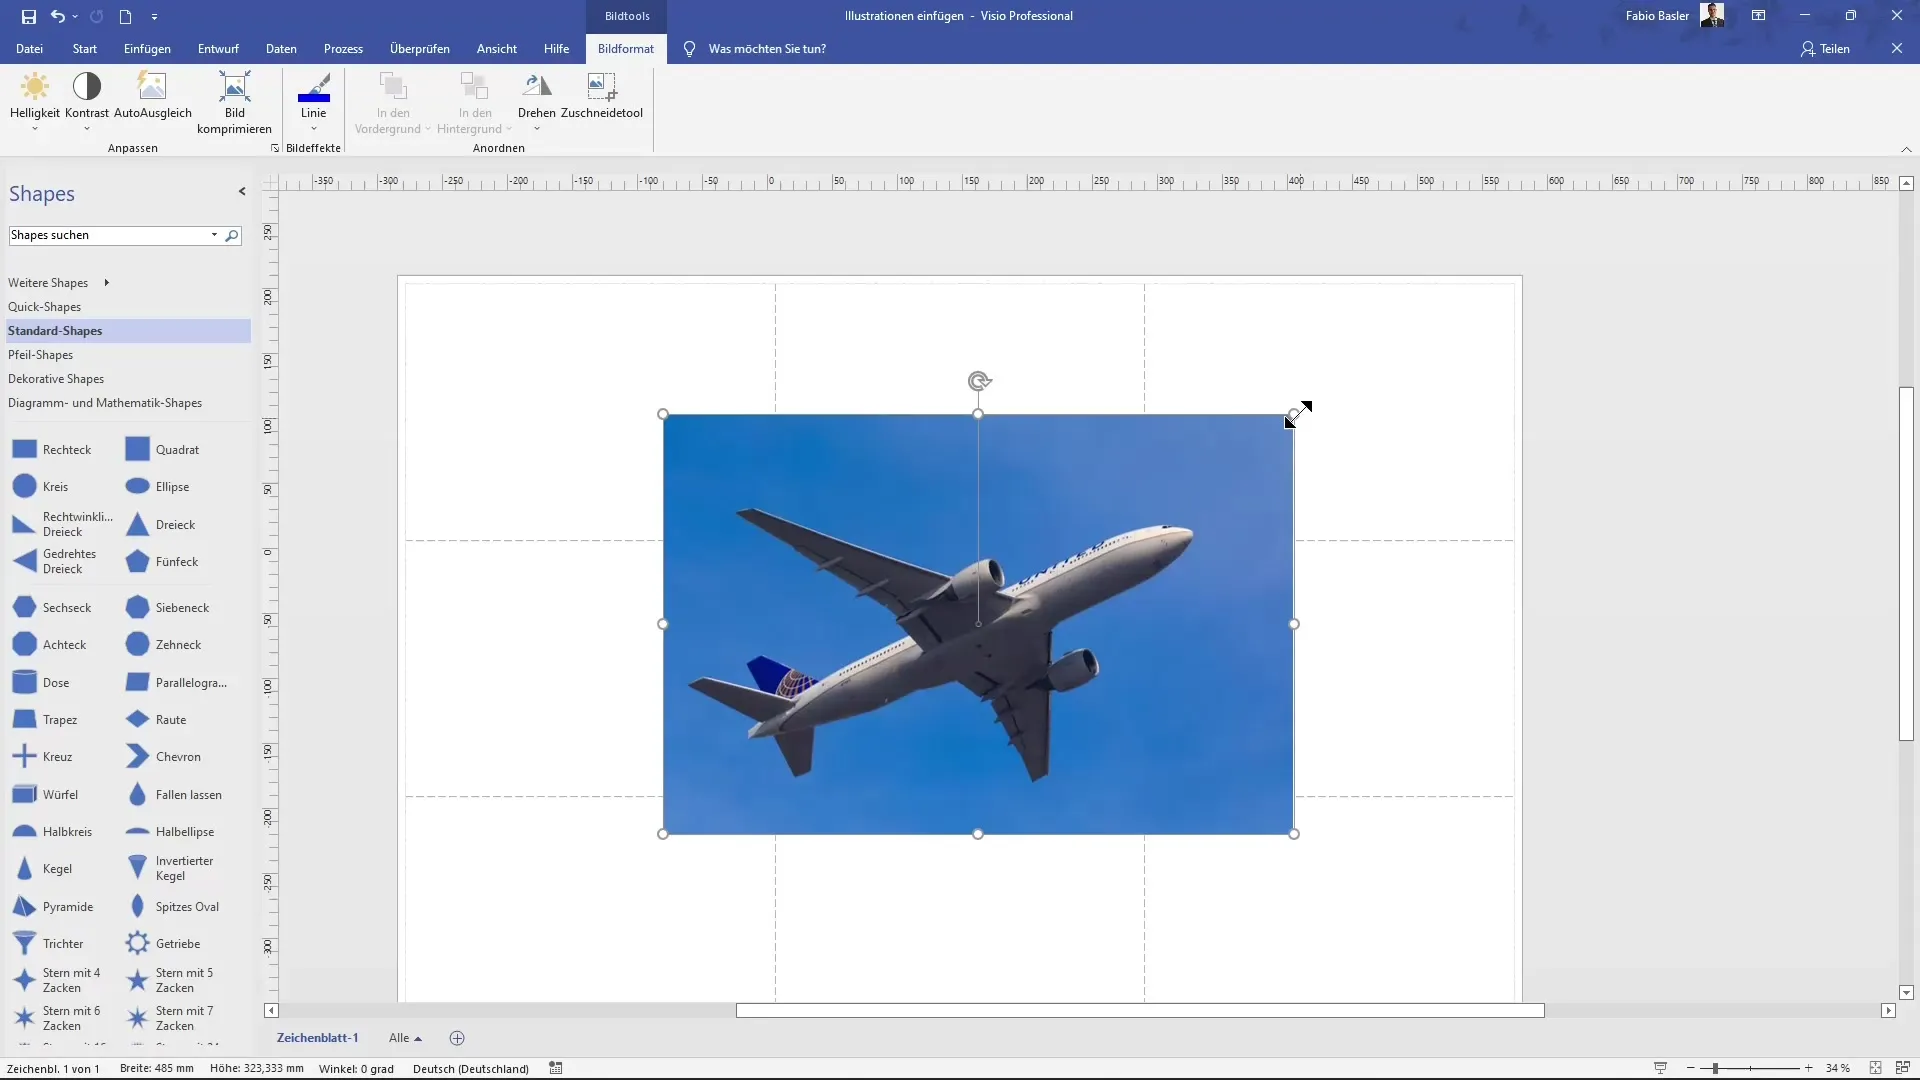Open the quick access toolbar customize arrow

coord(154,17)
